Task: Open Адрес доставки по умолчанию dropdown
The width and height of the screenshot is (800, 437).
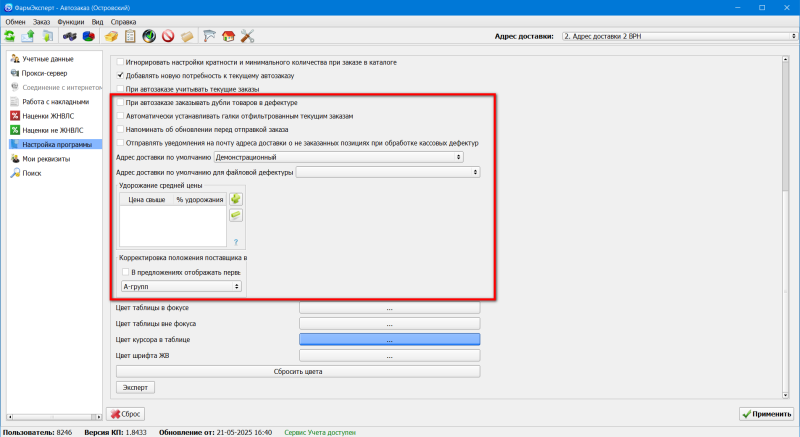Action: tap(338, 157)
